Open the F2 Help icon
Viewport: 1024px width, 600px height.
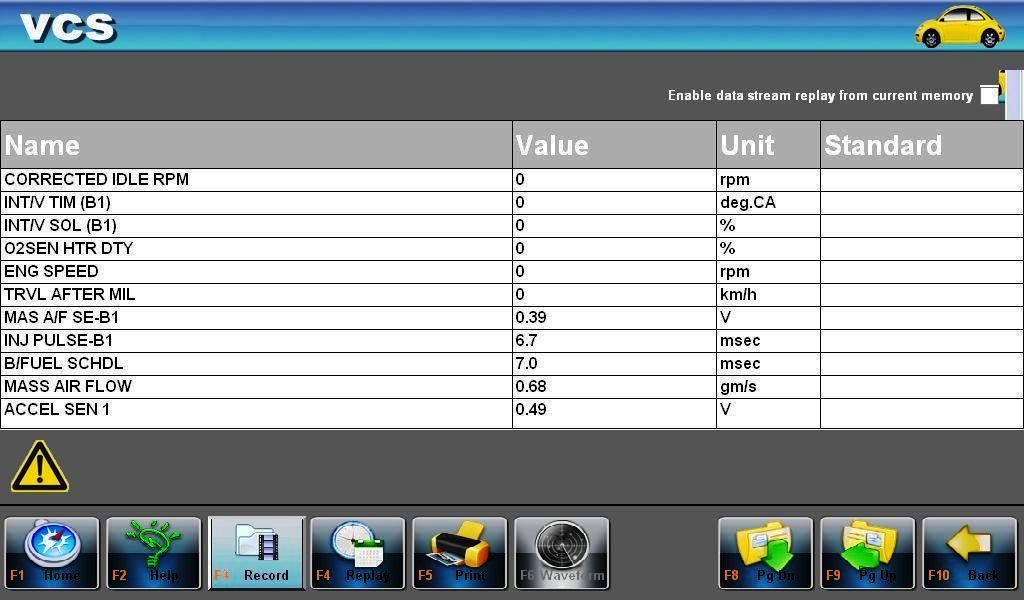pos(153,553)
